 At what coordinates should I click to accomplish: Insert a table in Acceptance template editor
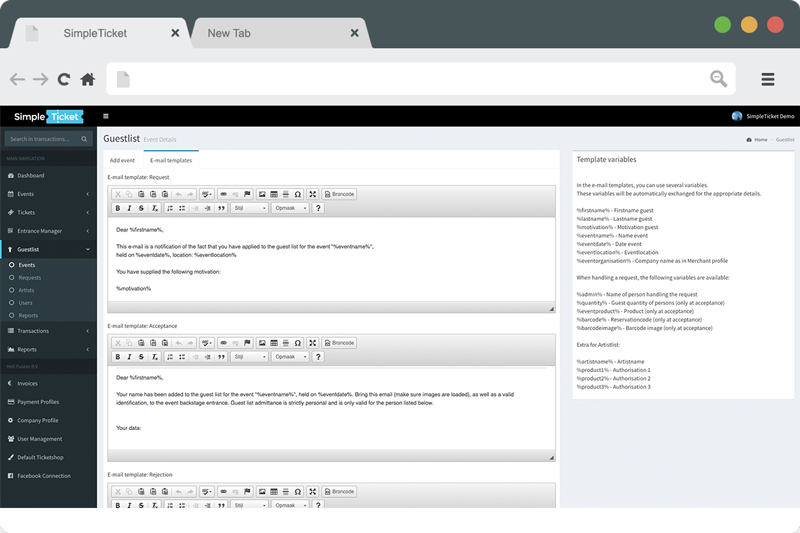274,343
